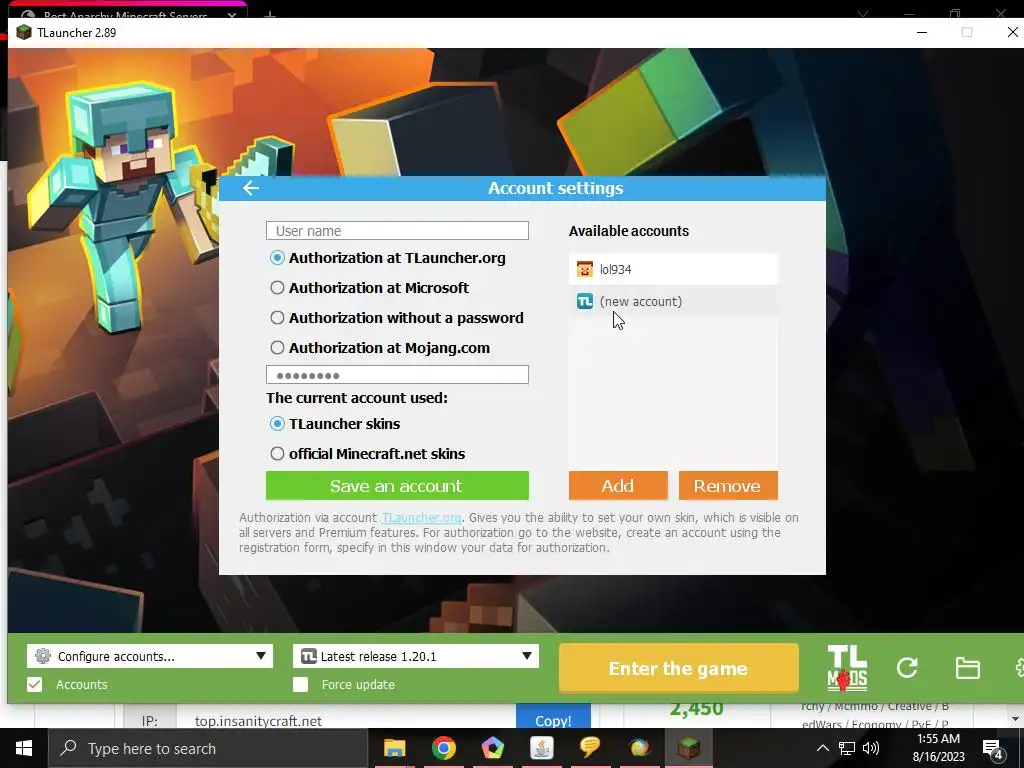Select Authorization at TLauncher.org radio
This screenshot has width=1024, height=768.
click(x=277, y=258)
